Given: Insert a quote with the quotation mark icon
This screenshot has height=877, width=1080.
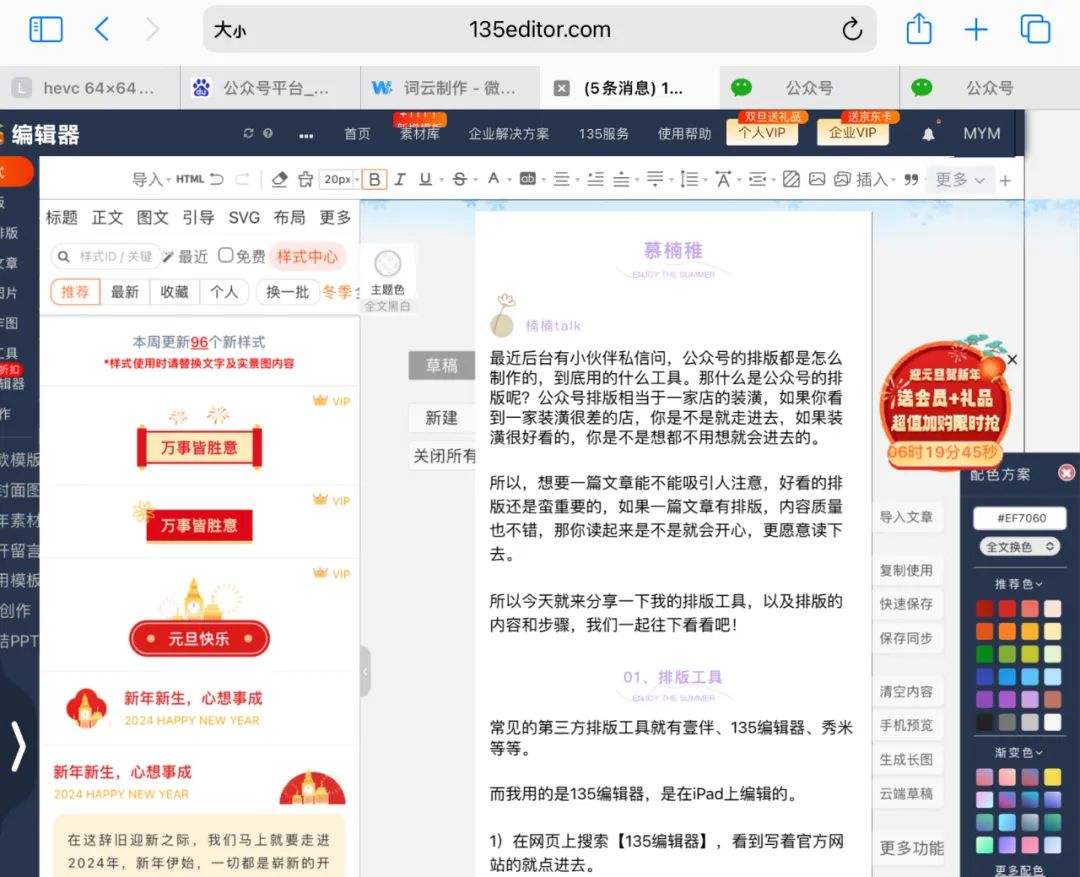Looking at the screenshot, I should [x=910, y=180].
